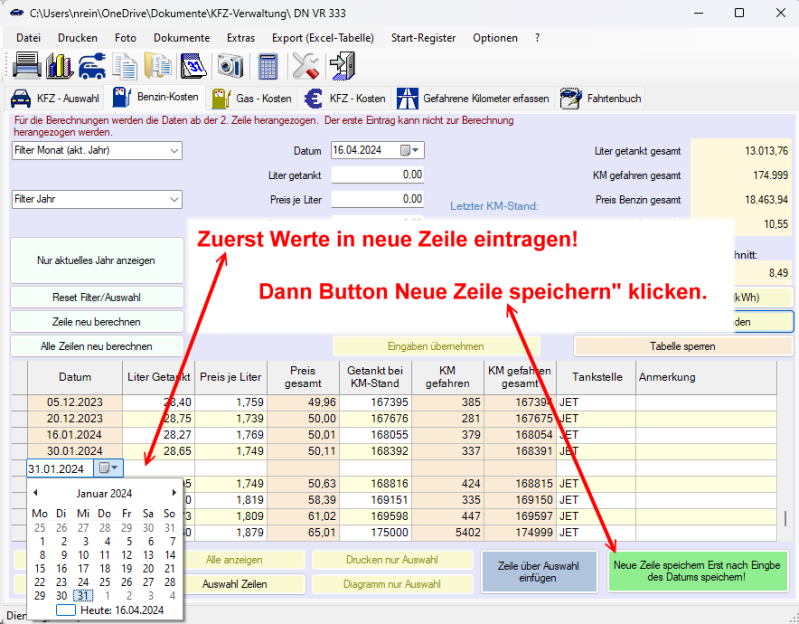Click Neue Zeile speichern button
The width and height of the screenshot is (799, 624).
coord(697,571)
